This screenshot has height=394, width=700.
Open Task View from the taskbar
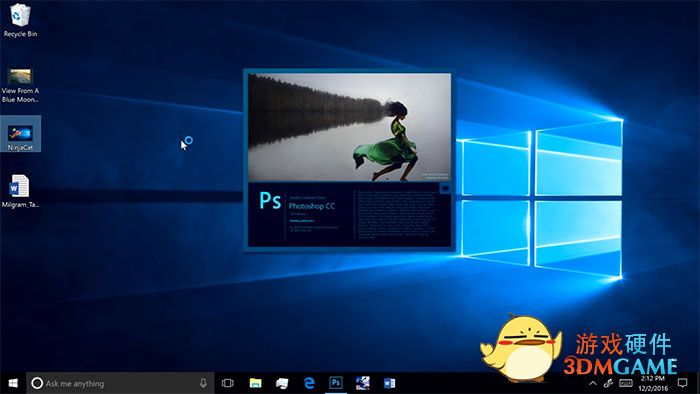(x=228, y=383)
